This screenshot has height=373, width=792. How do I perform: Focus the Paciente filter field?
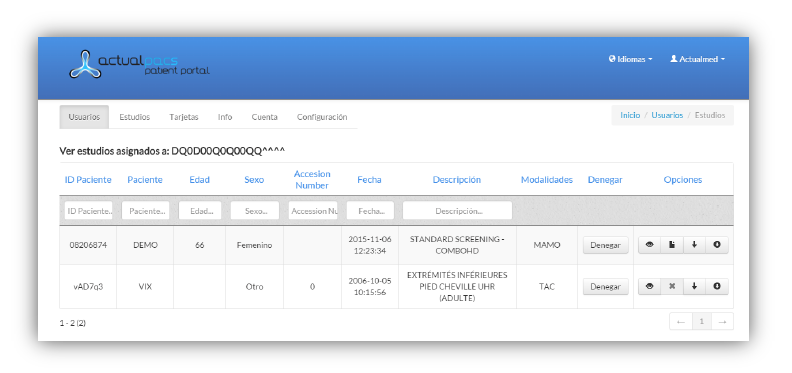[145, 211]
